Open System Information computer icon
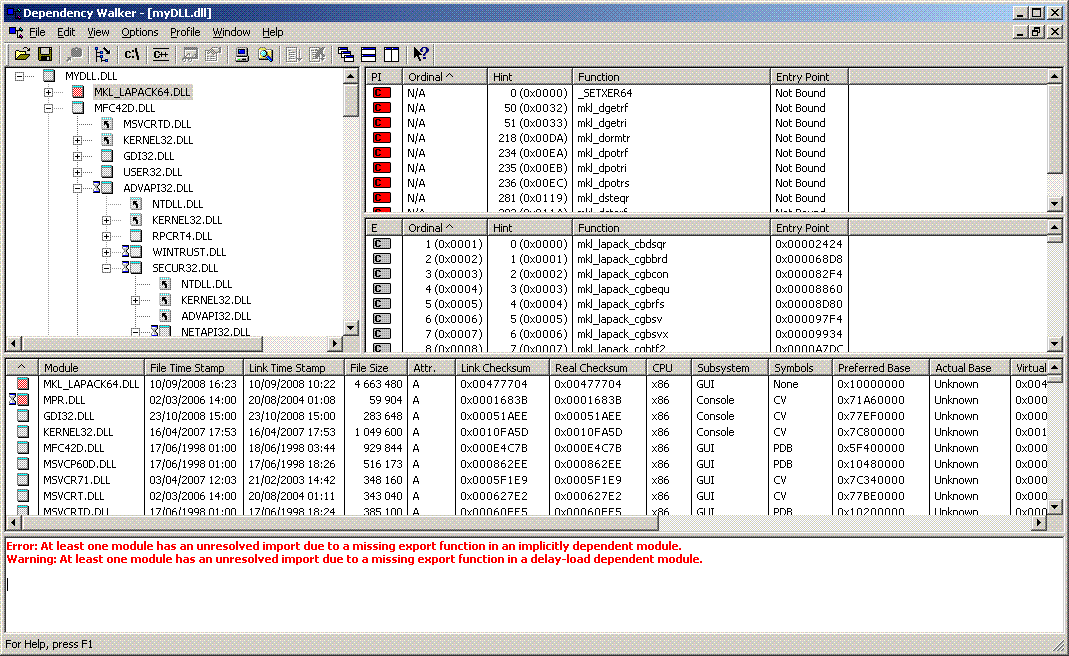Image resolution: width=1069 pixels, height=656 pixels. [x=242, y=54]
